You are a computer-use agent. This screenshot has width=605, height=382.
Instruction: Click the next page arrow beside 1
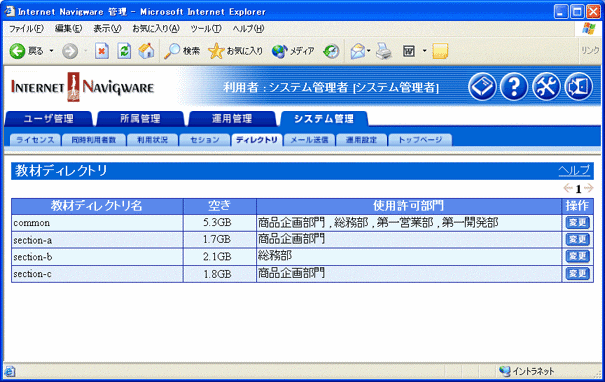click(588, 188)
